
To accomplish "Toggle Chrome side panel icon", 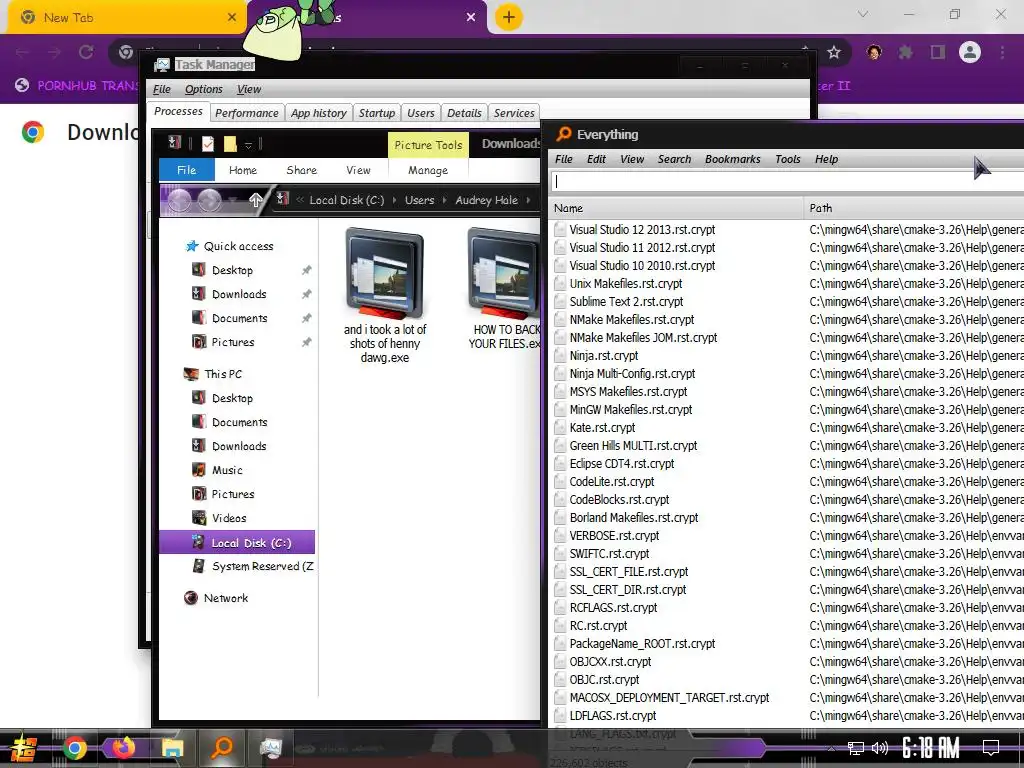I will [x=938, y=52].
